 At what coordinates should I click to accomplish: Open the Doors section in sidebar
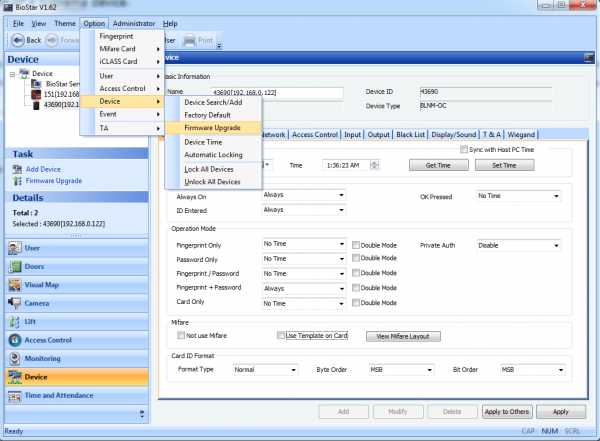34,266
